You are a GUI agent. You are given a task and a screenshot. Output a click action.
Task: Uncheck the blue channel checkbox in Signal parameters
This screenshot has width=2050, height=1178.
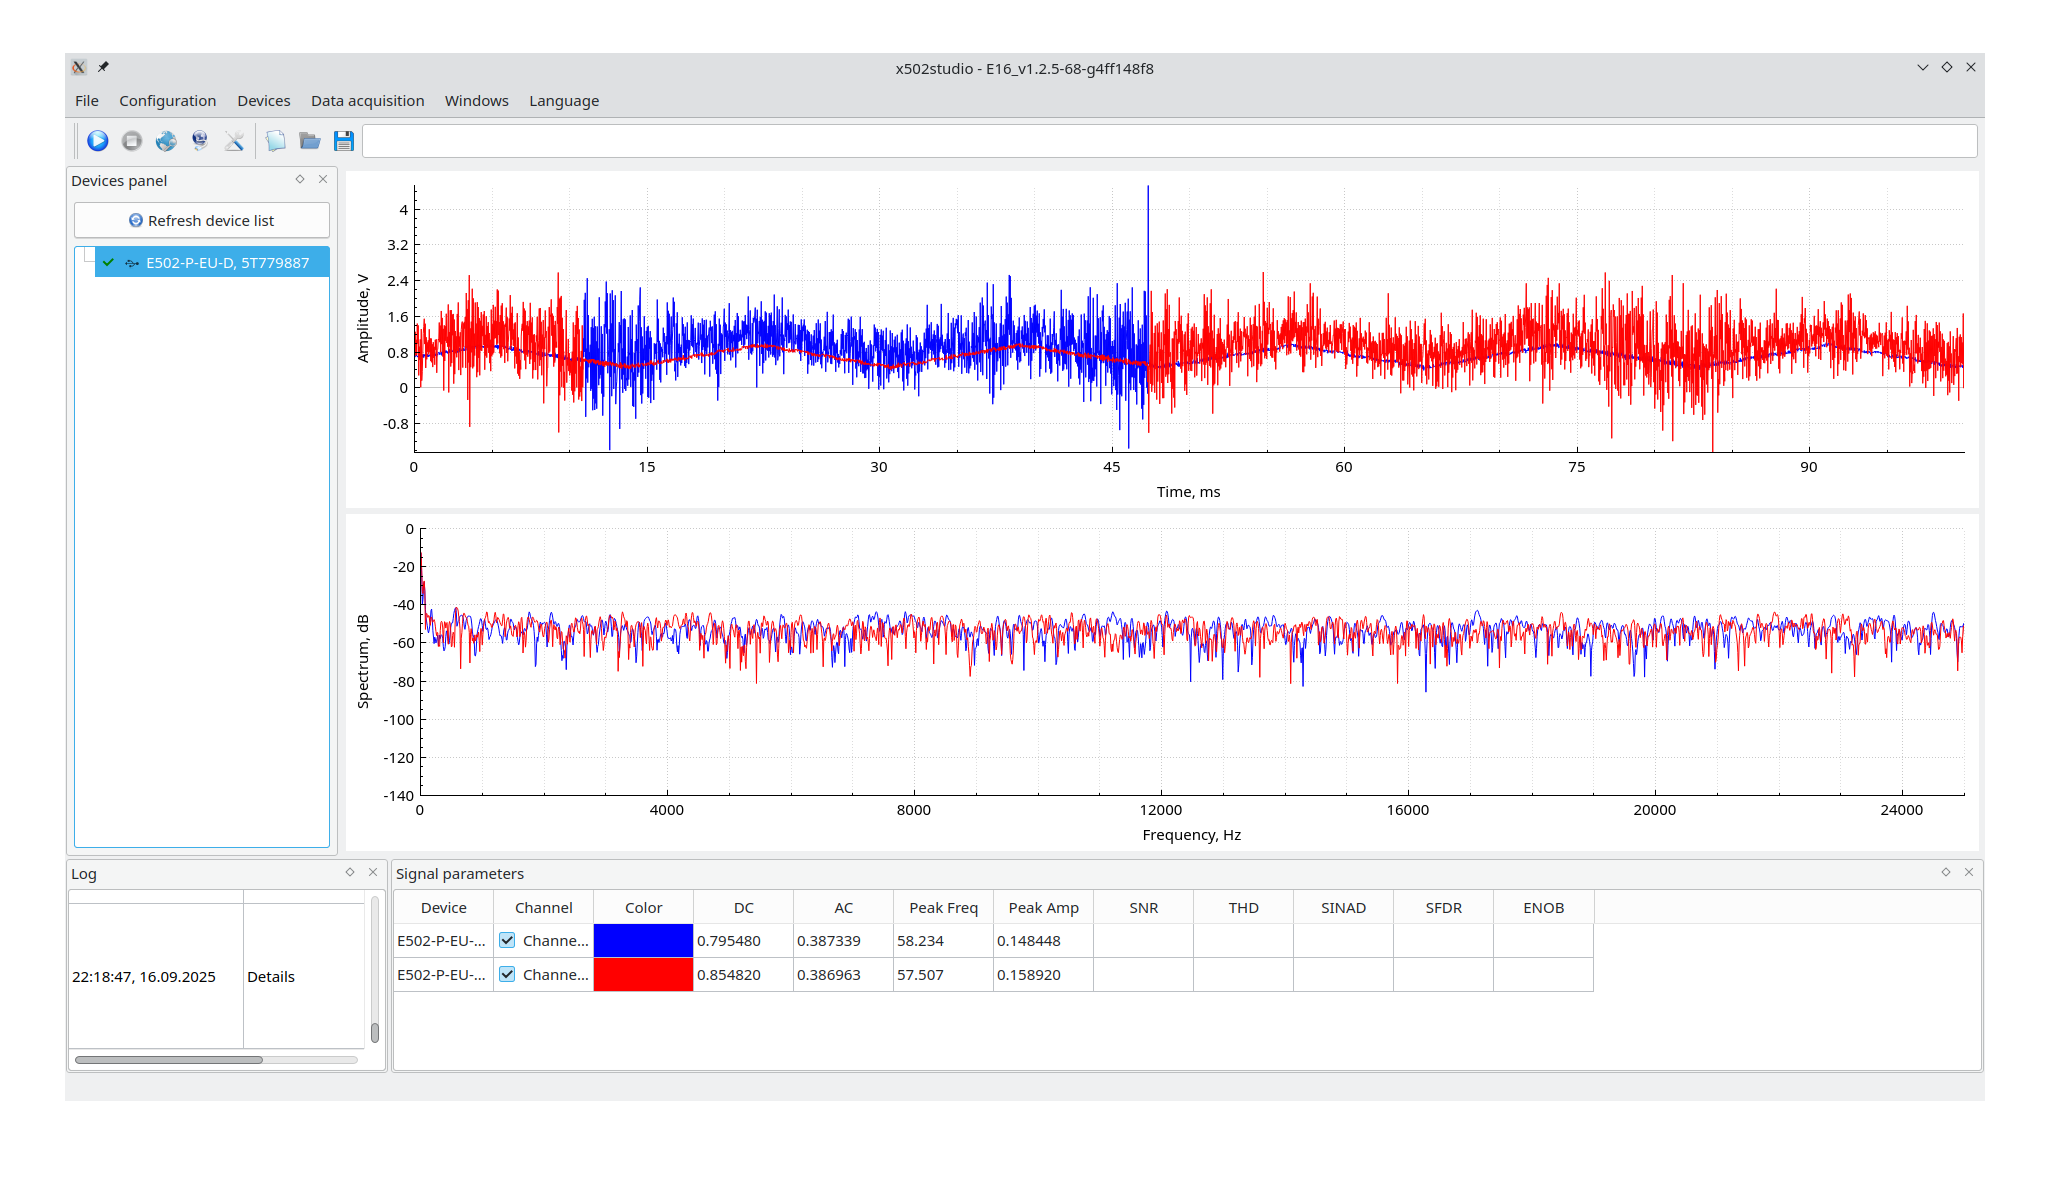click(x=507, y=940)
